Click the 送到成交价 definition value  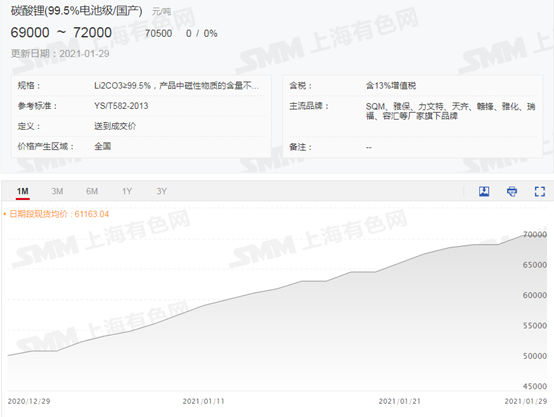(115, 126)
